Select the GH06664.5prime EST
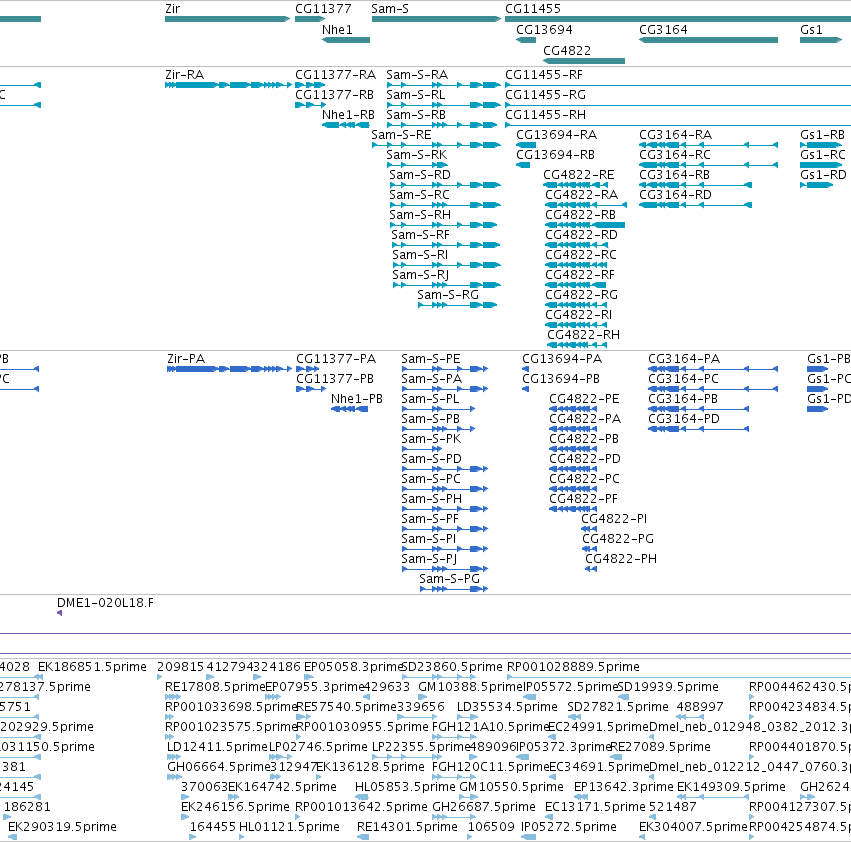The height and width of the screenshot is (842, 851). point(174,777)
